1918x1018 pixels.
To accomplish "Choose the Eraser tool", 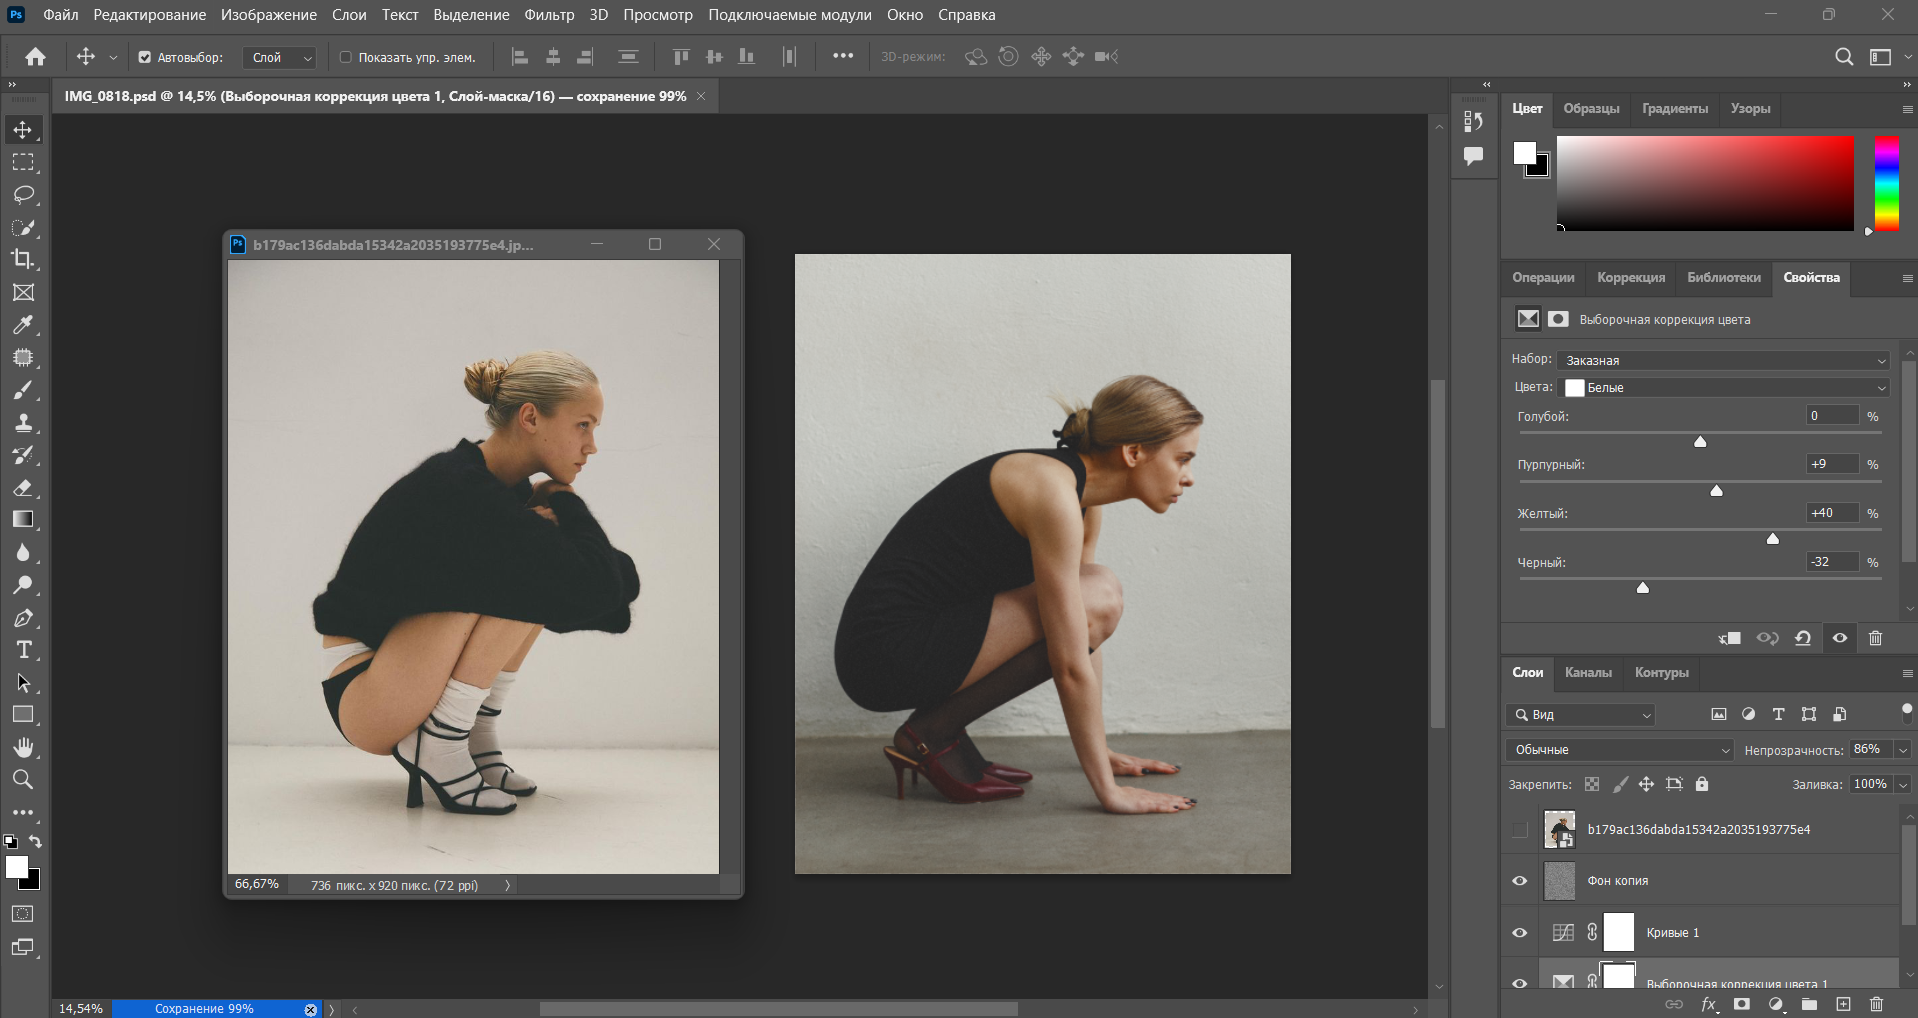I will point(24,488).
